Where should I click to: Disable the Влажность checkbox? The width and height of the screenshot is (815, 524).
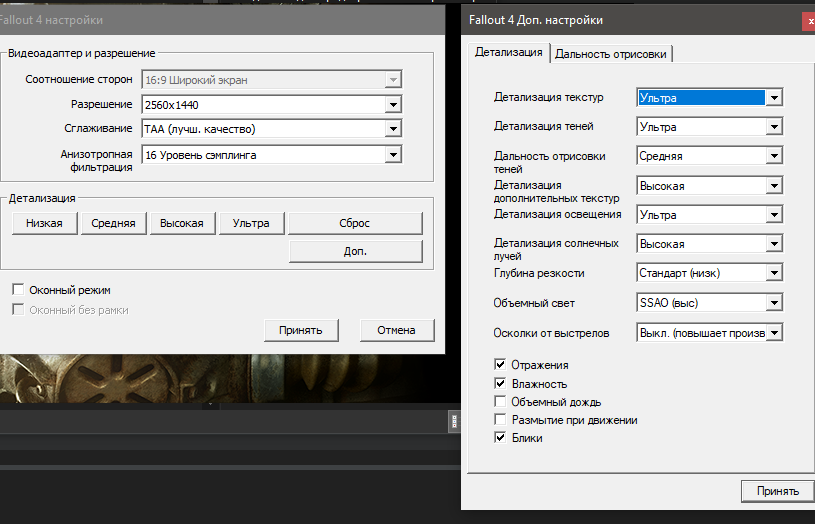click(x=501, y=384)
